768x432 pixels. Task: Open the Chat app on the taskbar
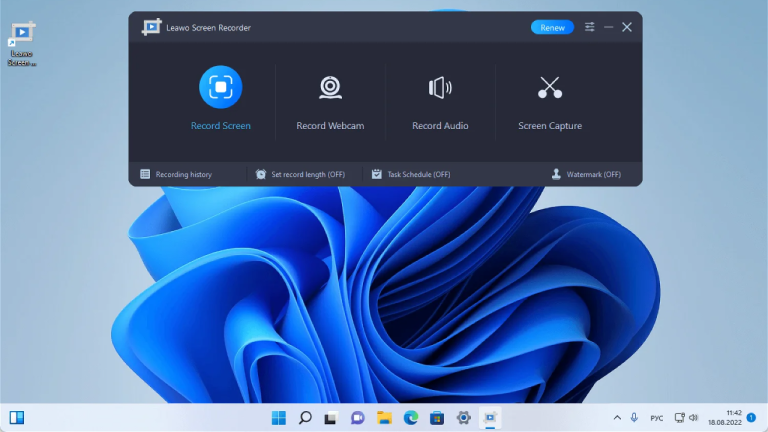point(358,418)
